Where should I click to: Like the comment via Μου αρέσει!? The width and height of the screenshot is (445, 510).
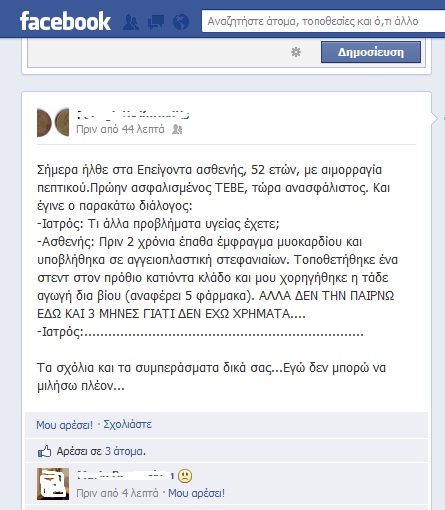pos(196,493)
